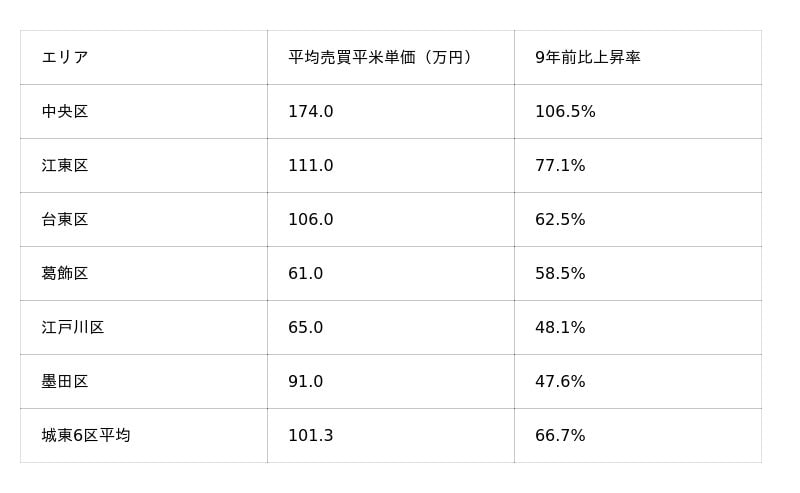Select the 江東区 area cell
800x493 pixels.
[65, 166]
